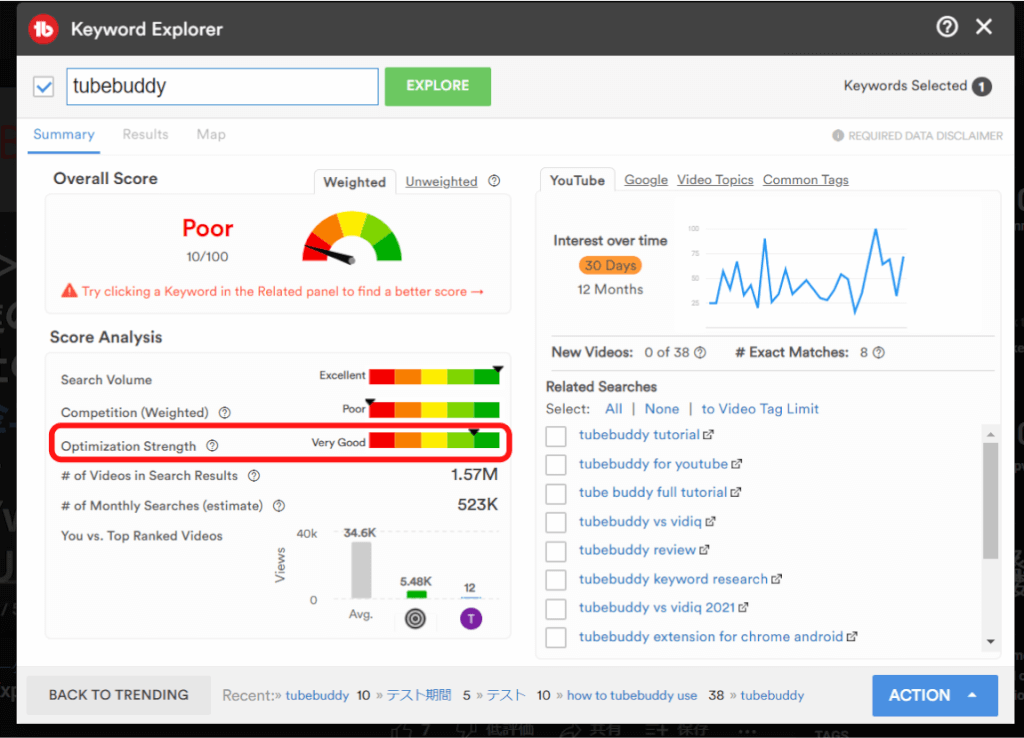Screen dimensions: 1024x738
Task: Check the tube buddy full tutorial checkbox
Action: (x=556, y=493)
